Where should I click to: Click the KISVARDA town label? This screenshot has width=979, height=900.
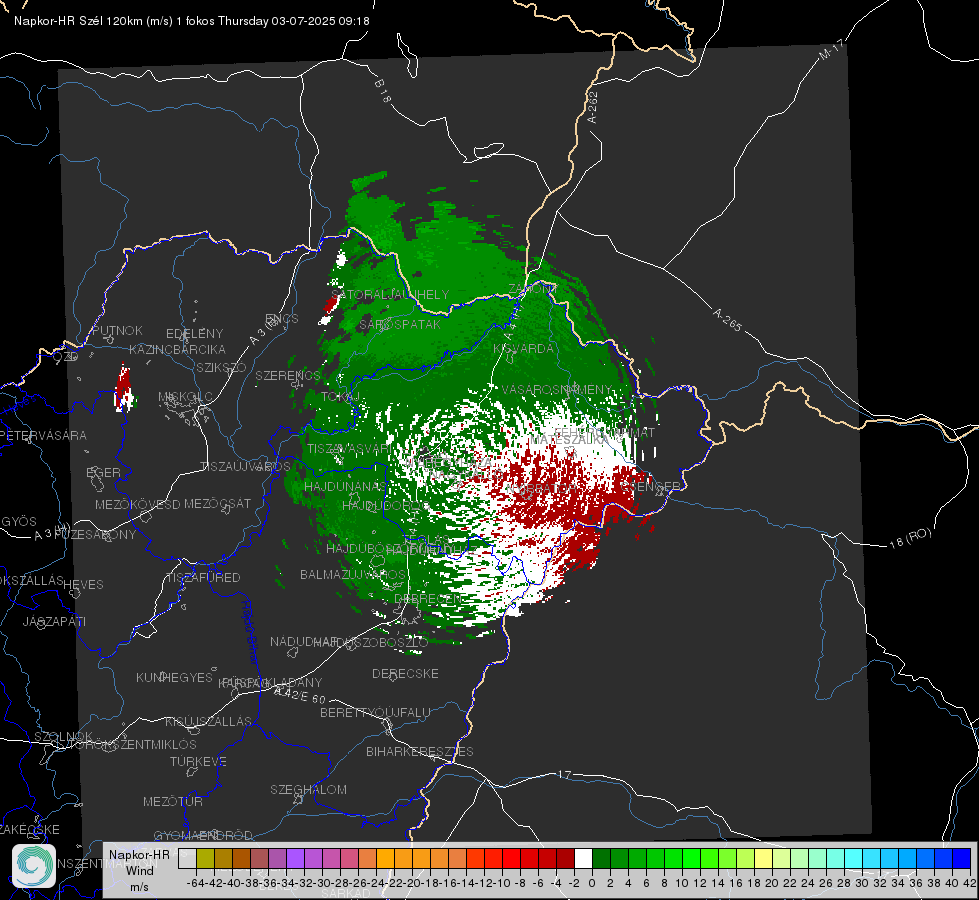point(524,349)
